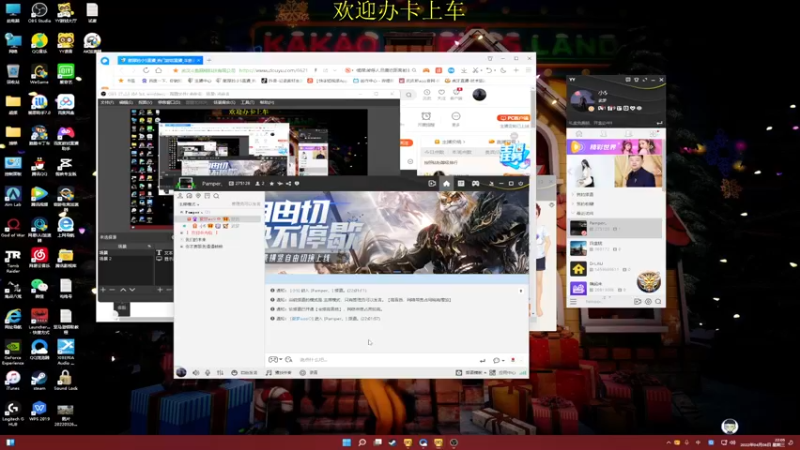The image size is (800, 450).
Task: Open a new tab in the browser window
Action: [209, 60]
